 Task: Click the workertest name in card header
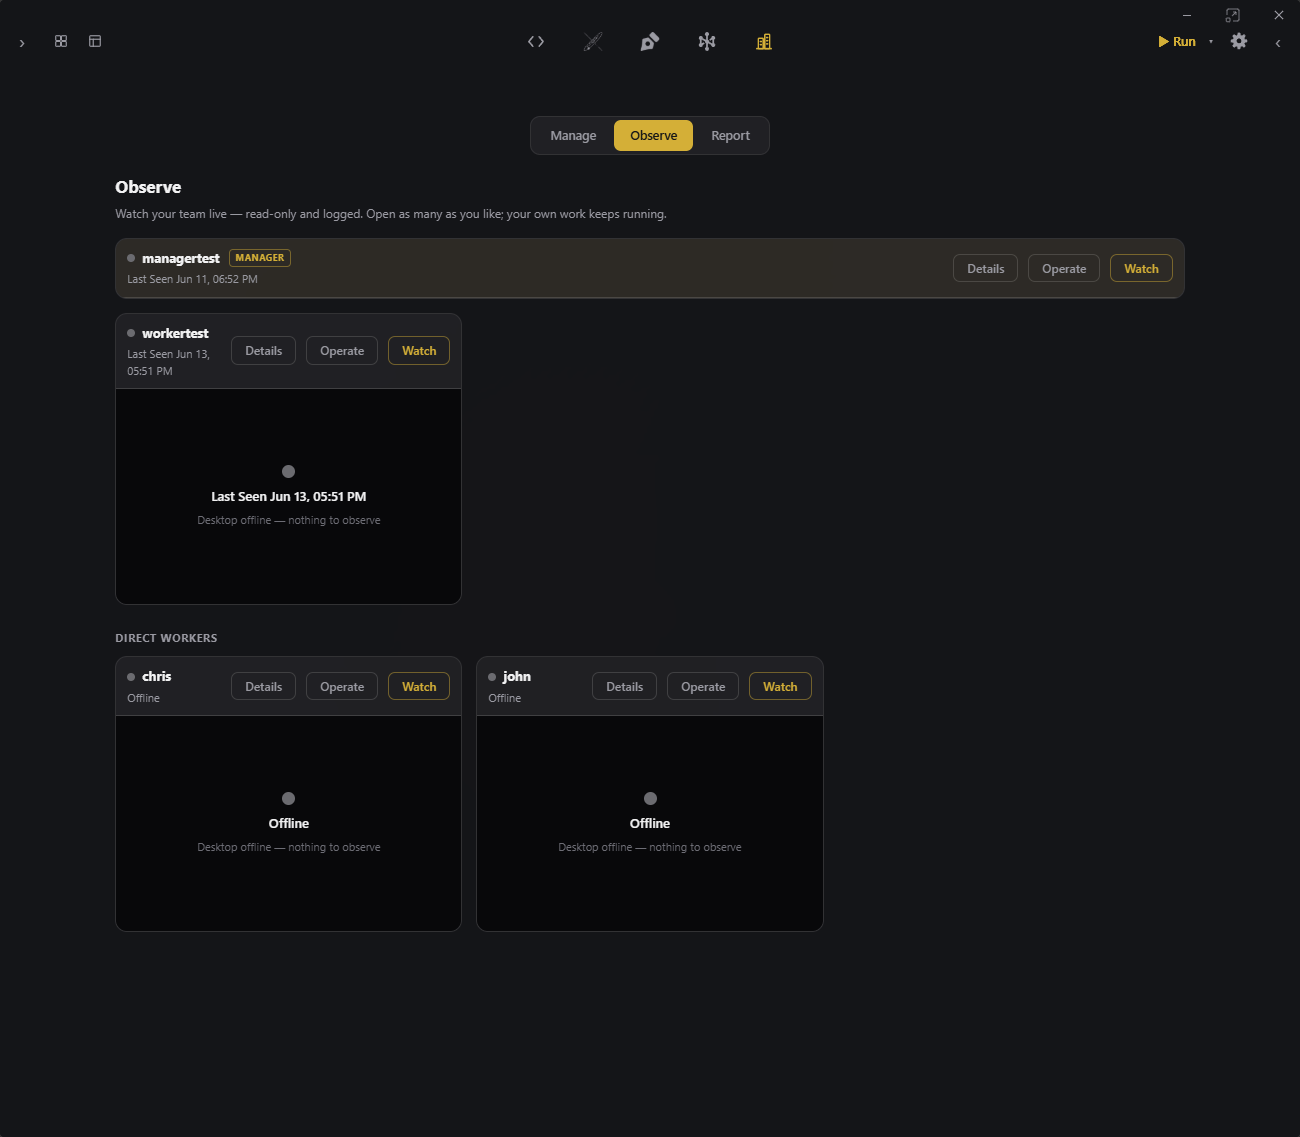click(175, 333)
